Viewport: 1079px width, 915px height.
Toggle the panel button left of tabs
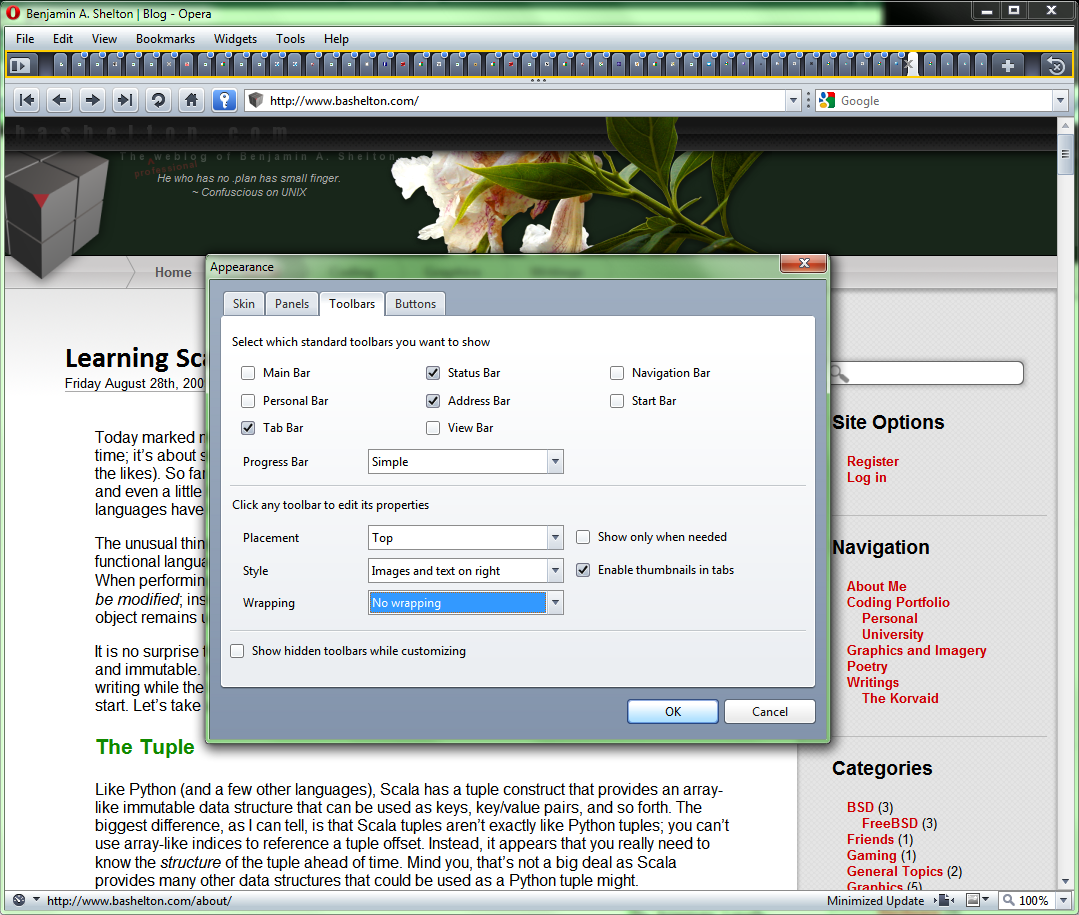pyautogui.click(x=20, y=65)
